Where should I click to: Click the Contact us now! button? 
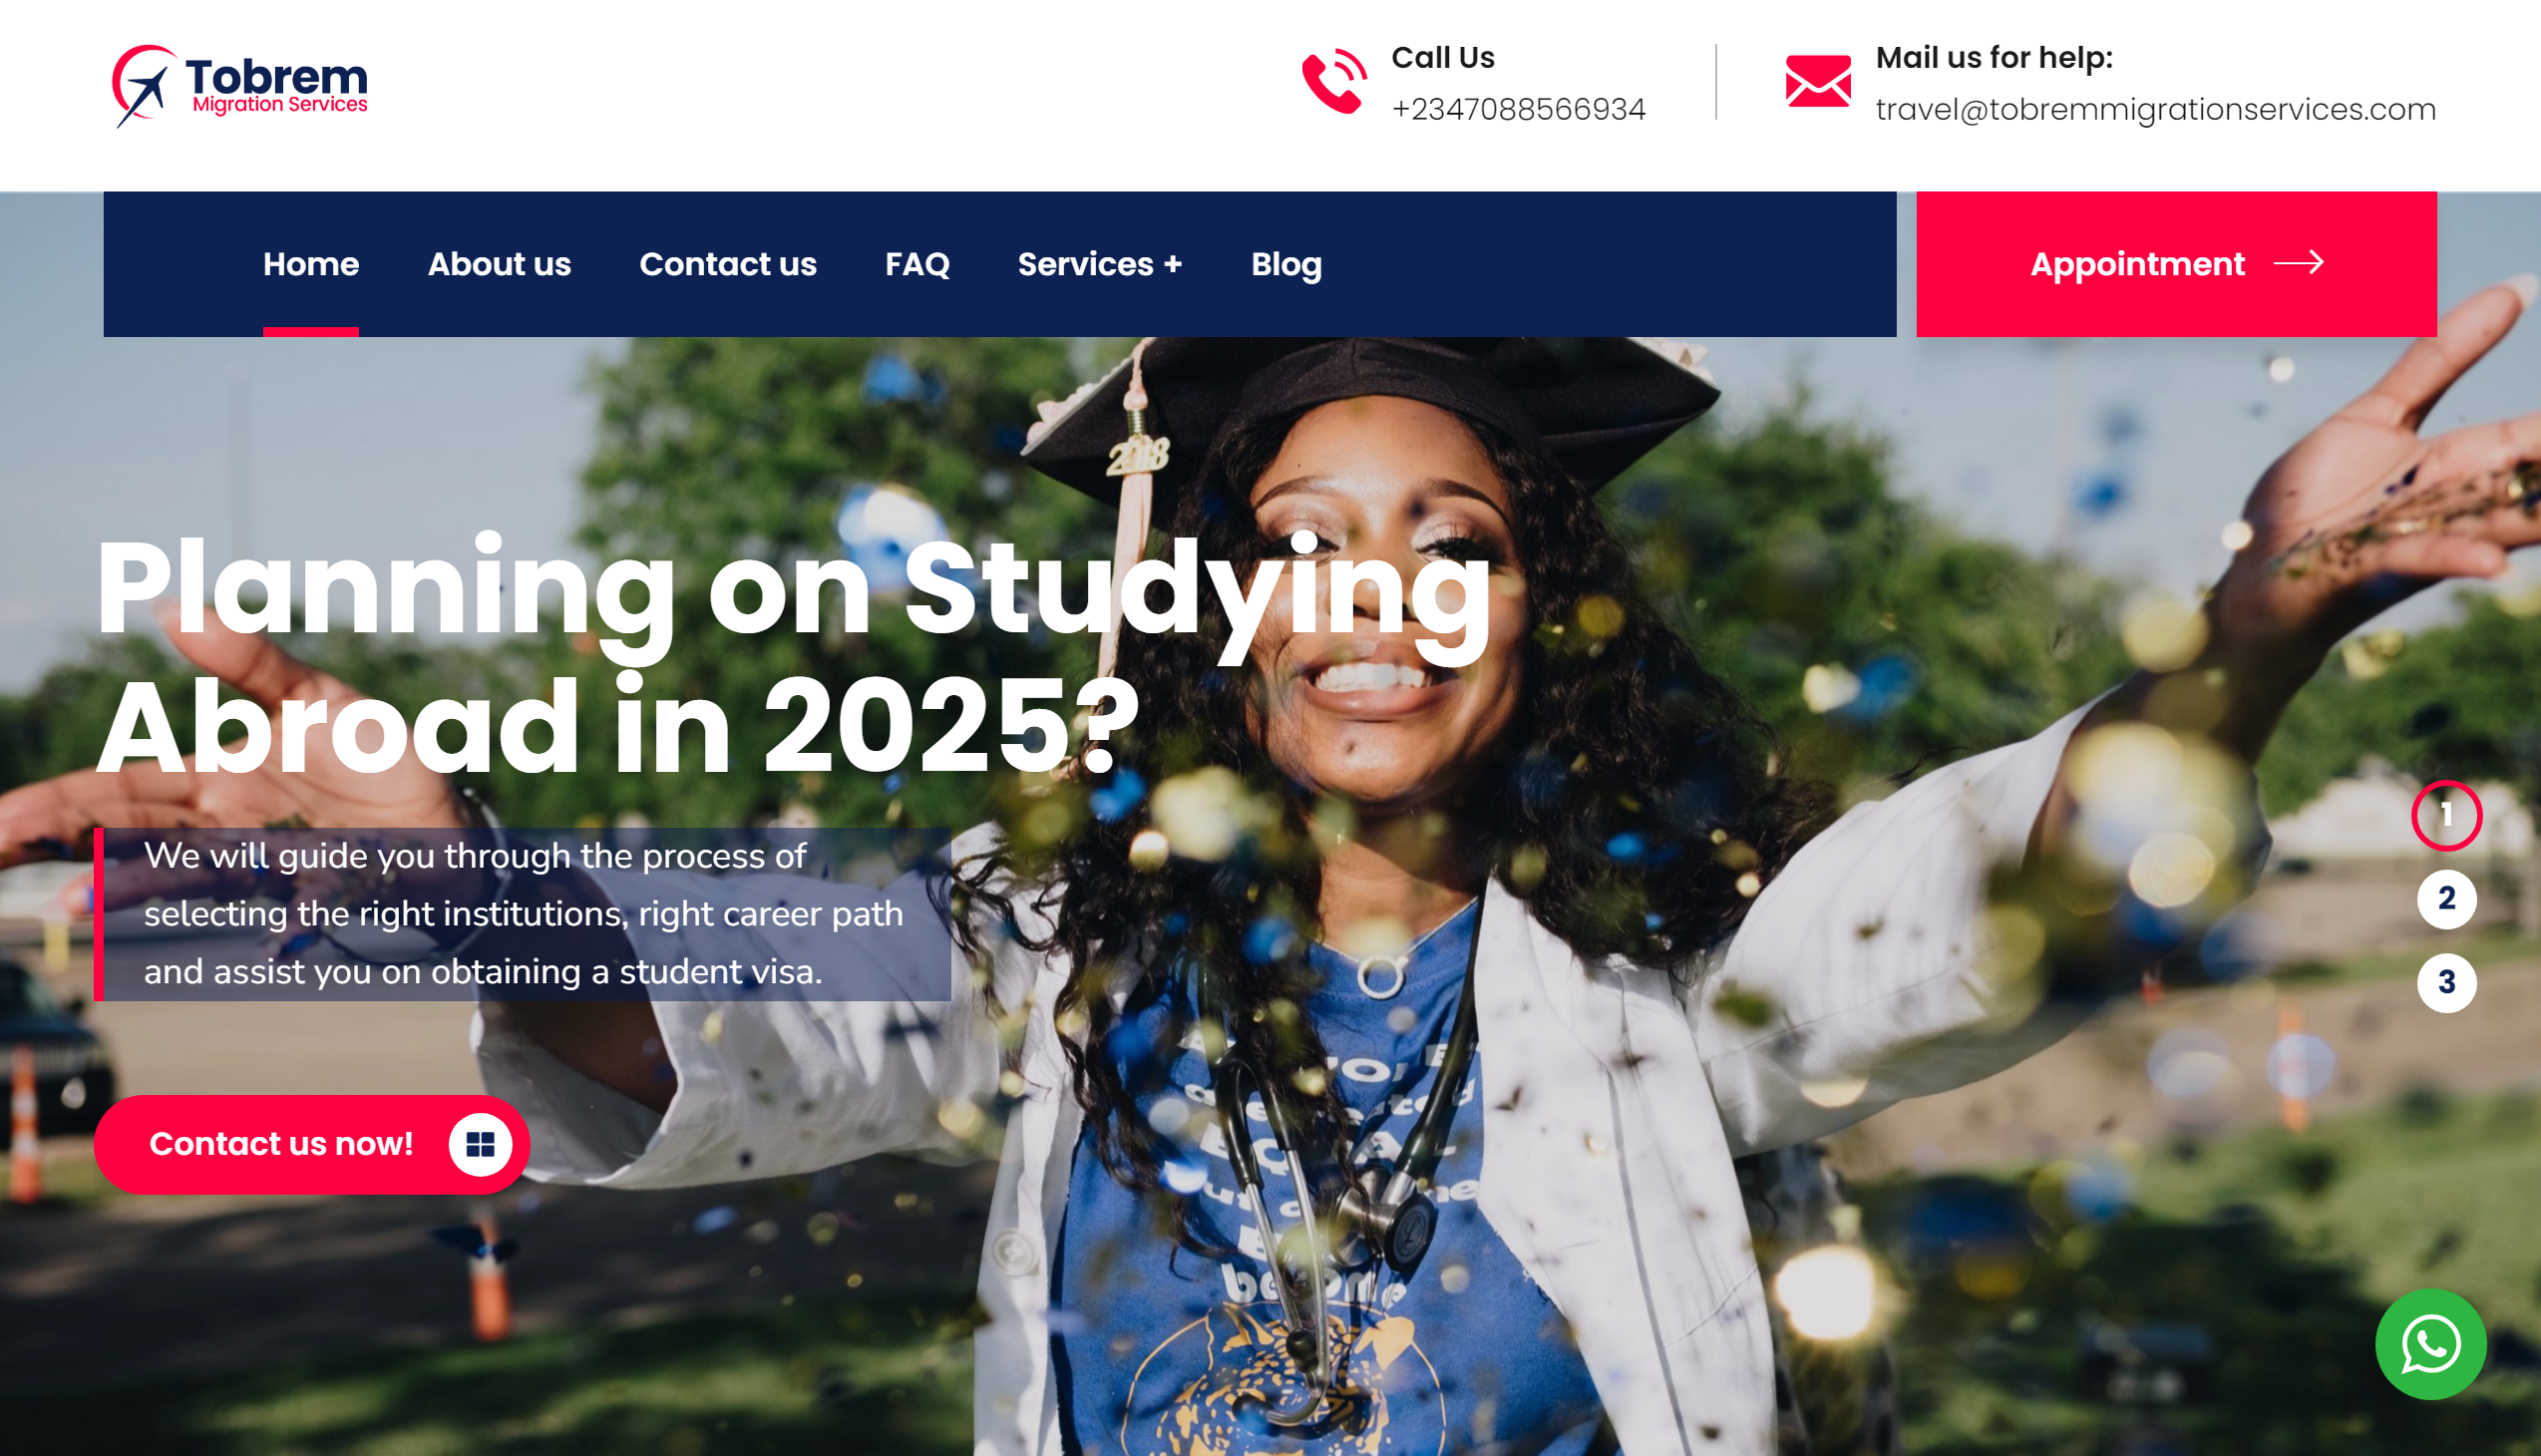pyautogui.click(x=311, y=1144)
